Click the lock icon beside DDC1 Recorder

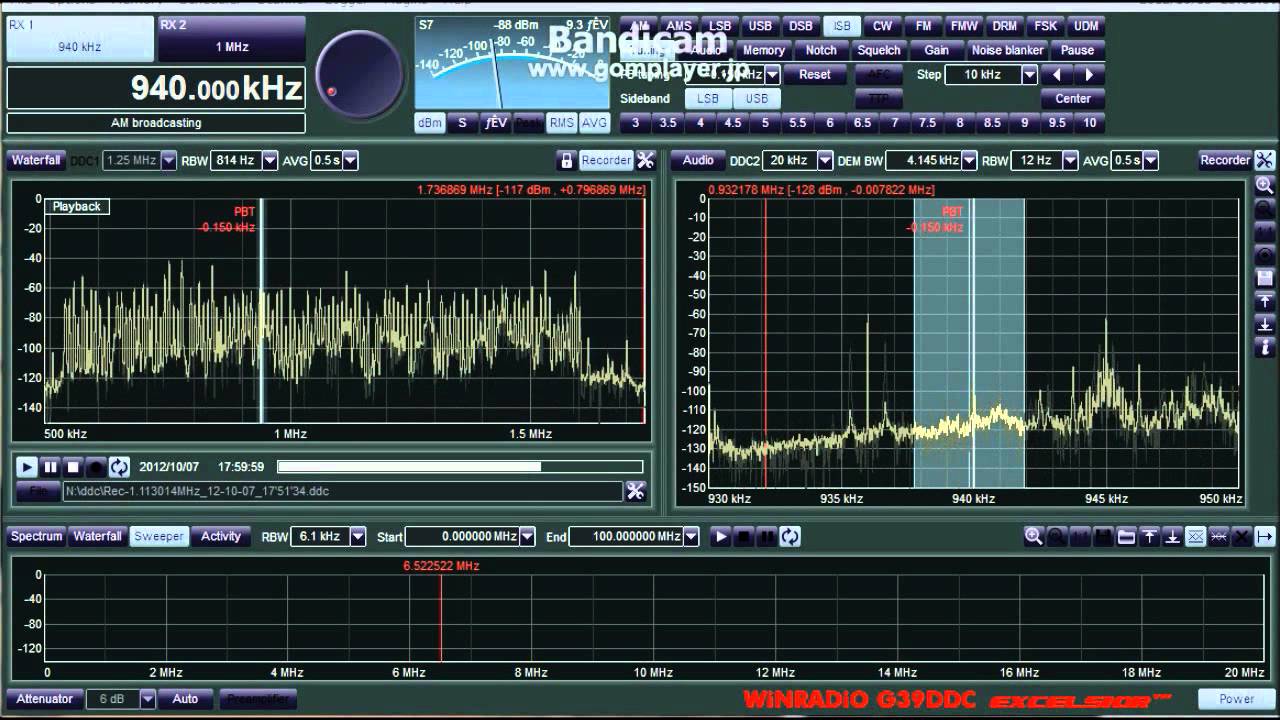coord(566,160)
